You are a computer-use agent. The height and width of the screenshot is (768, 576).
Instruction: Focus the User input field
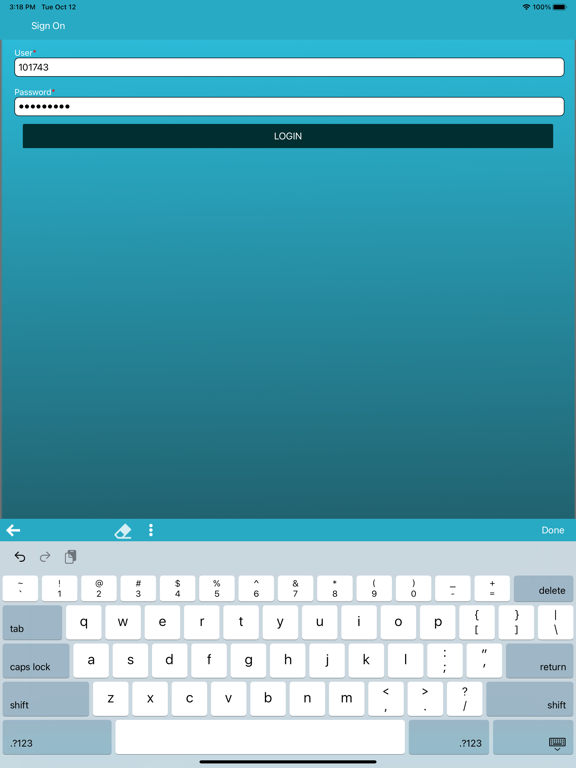pos(289,67)
